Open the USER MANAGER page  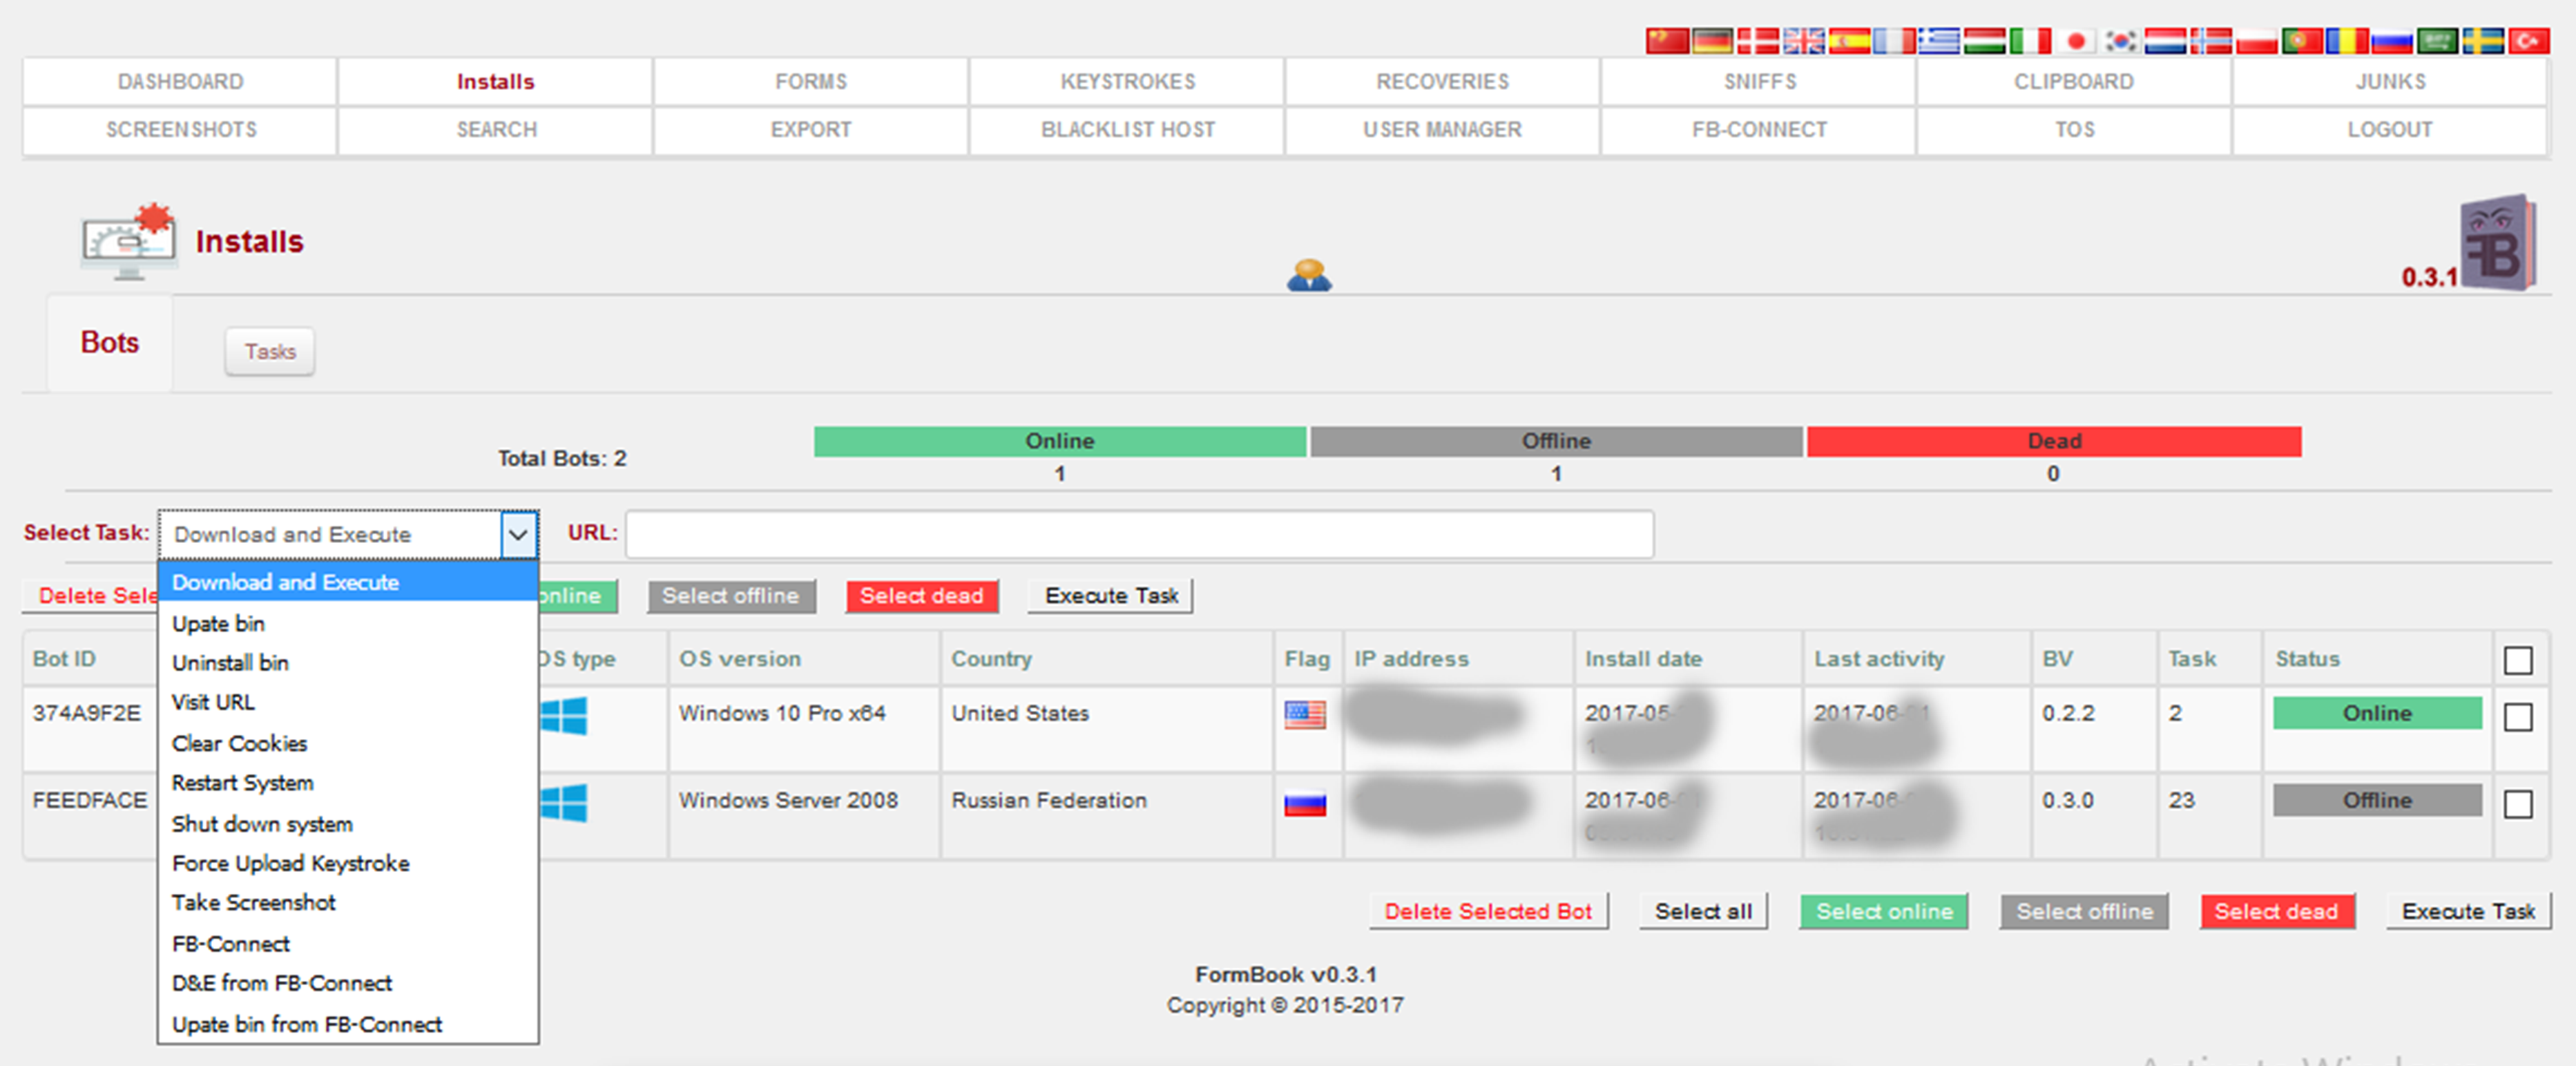pos(1442,130)
